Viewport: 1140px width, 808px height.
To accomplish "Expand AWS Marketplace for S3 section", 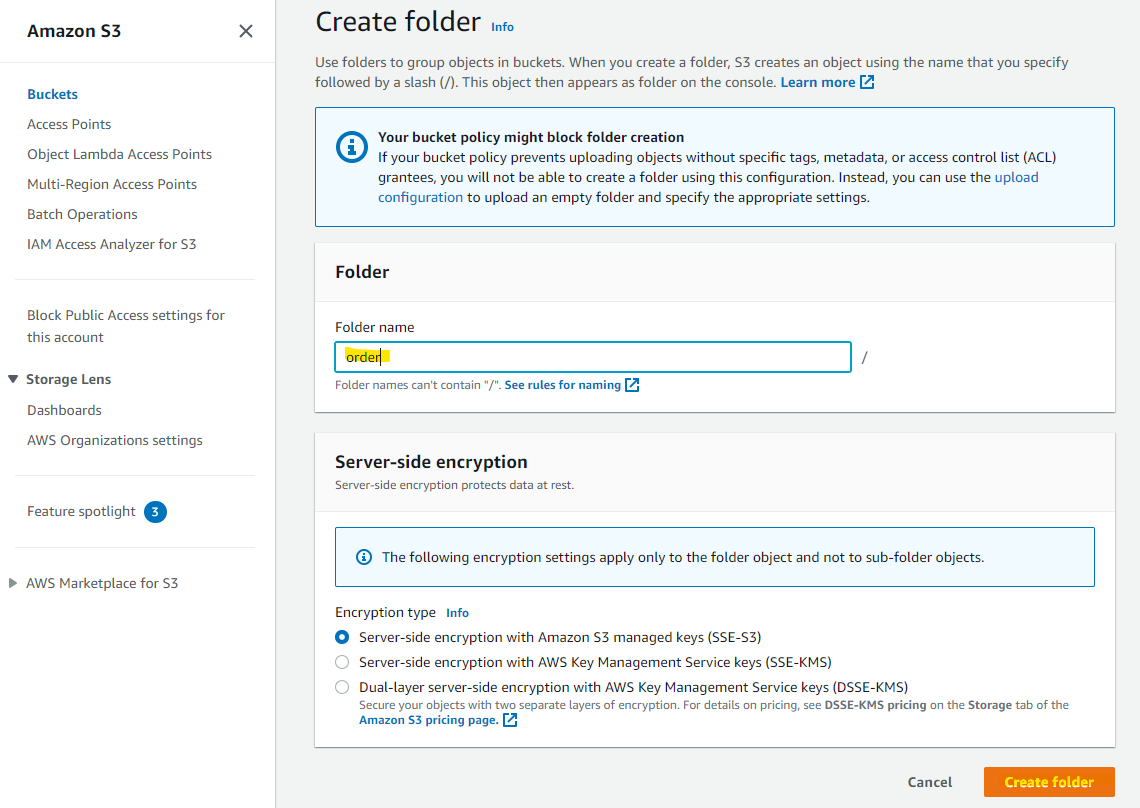I will pyautogui.click(x=12, y=583).
